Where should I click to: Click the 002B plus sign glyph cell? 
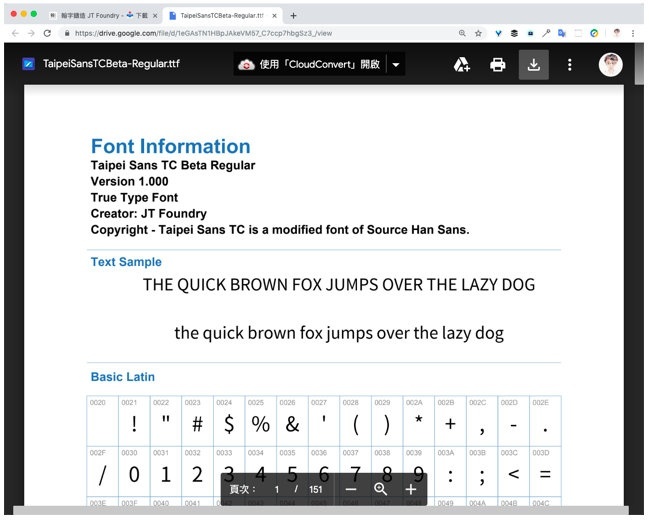coord(450,421)
